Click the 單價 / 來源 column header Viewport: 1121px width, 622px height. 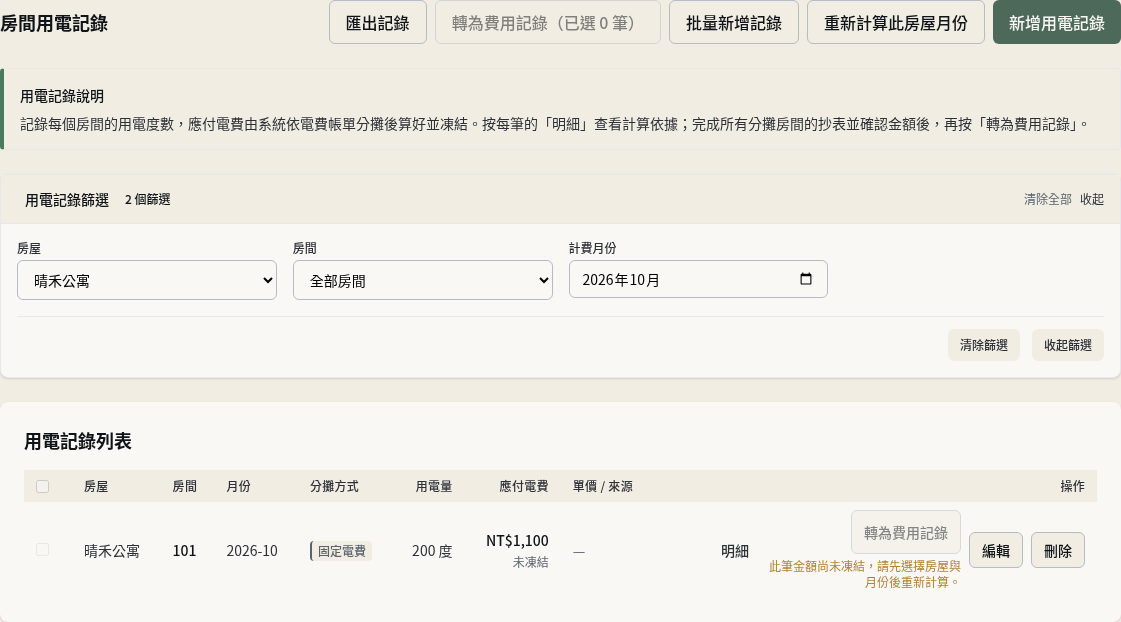(602, 486)
